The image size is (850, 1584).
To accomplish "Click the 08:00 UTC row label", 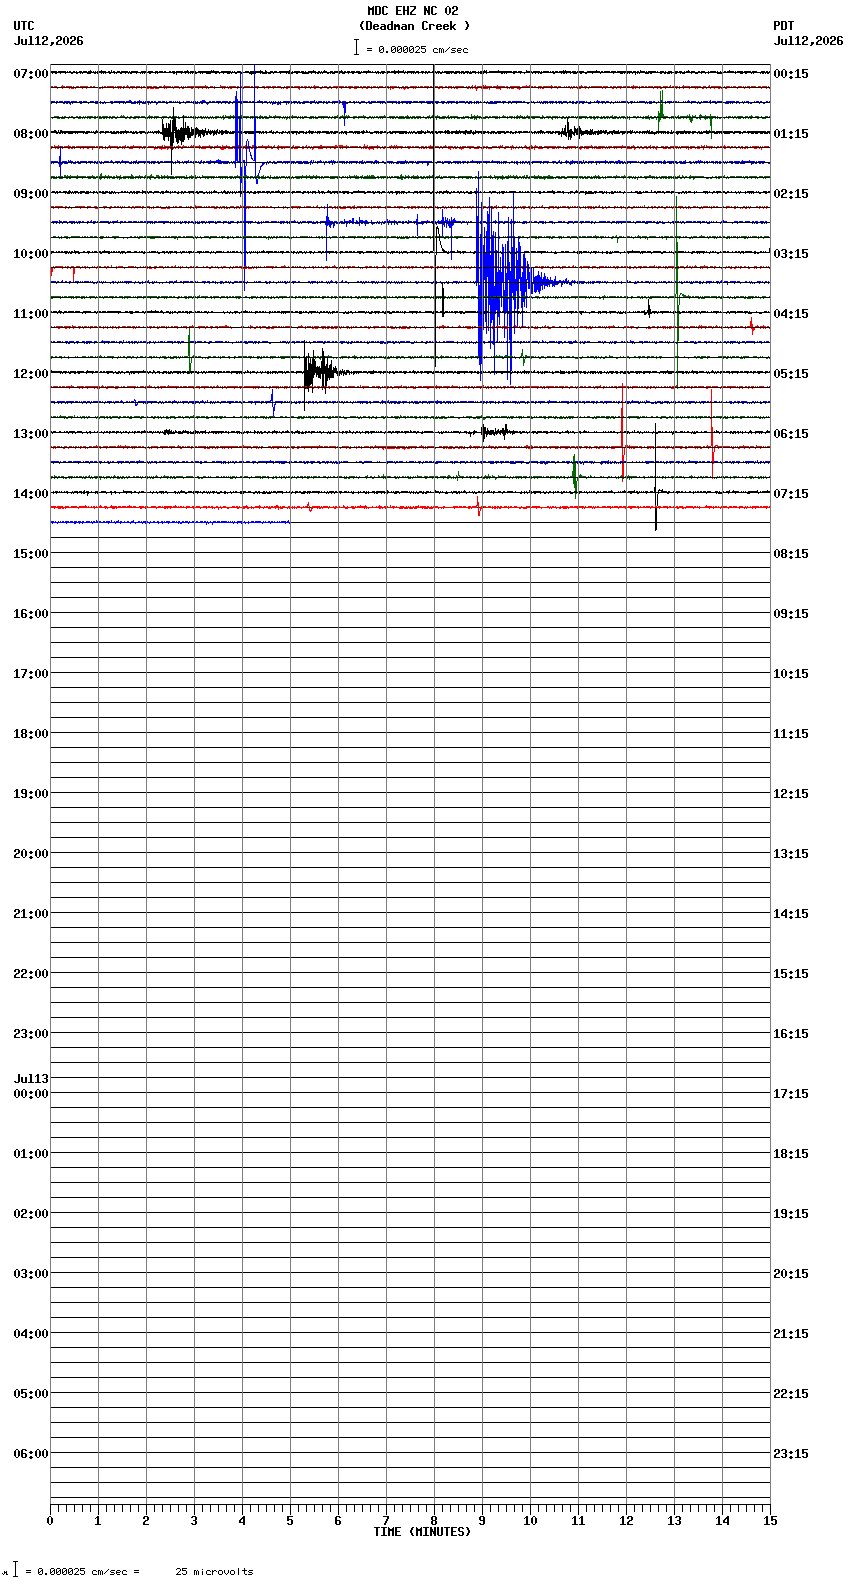I will (31, 134).
